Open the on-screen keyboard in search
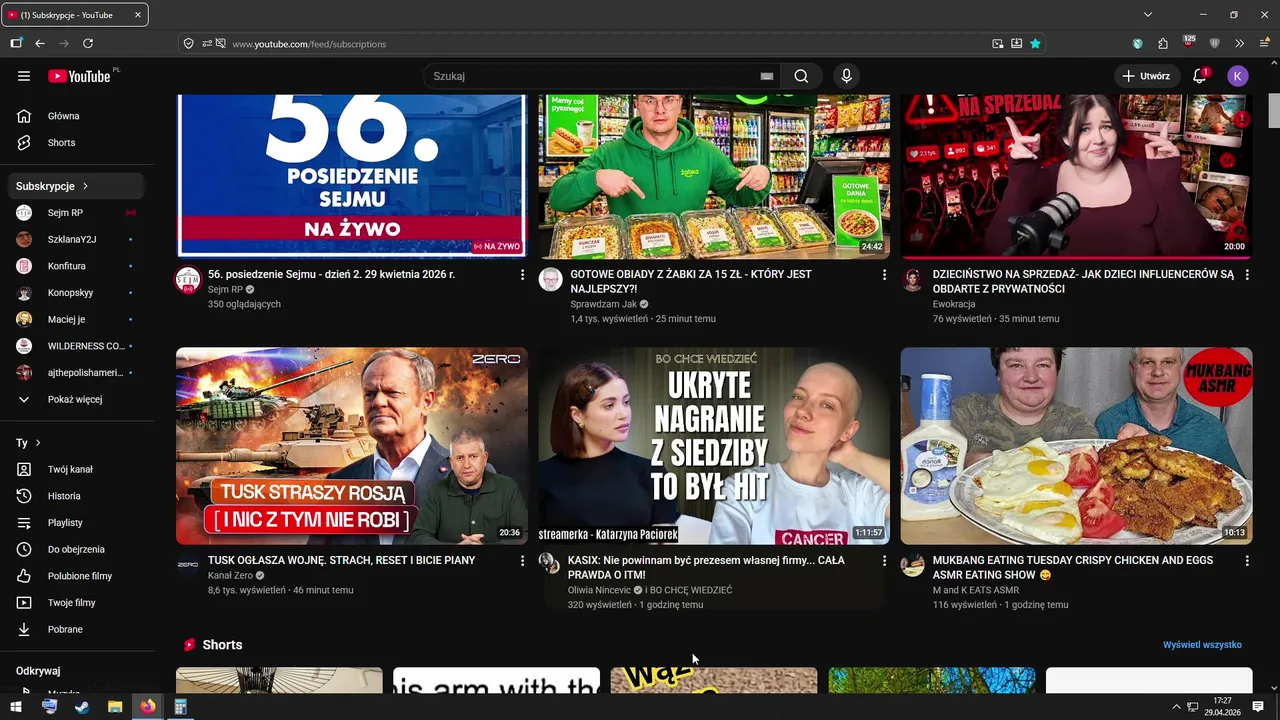The width and height of the screenshot is (1280, 720). 767,76
